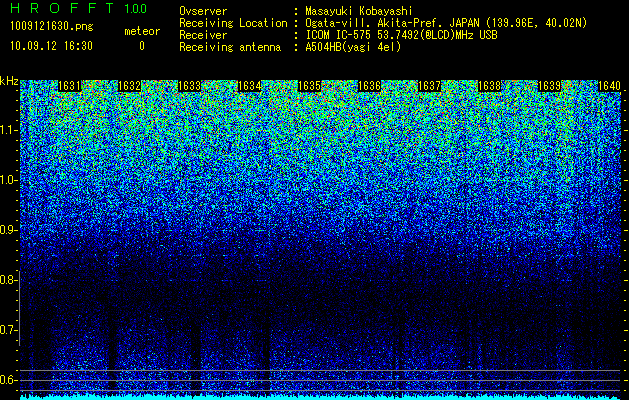Image resolution: width=629 pixels, height=400 pixels.
Task: Click the 0.8 frequency axis label
Action: point(7,280)
